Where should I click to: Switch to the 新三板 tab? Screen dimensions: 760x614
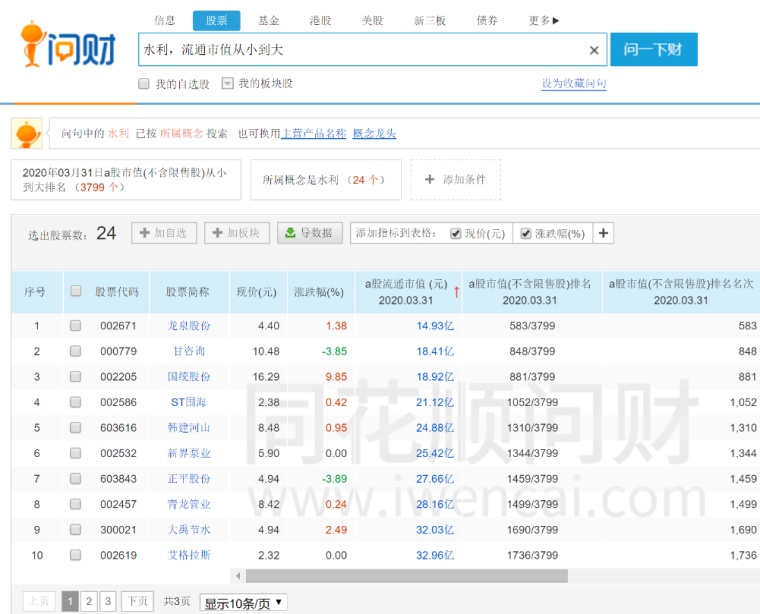(x=429, y=20)
